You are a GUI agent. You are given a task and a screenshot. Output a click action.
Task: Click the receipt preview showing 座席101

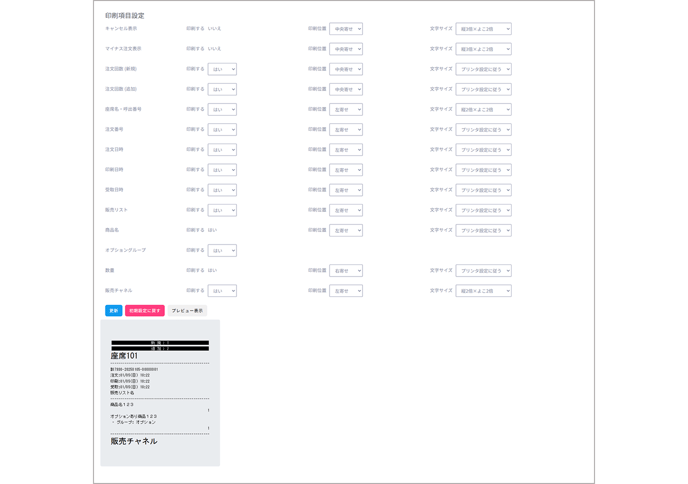pos(160,393)
